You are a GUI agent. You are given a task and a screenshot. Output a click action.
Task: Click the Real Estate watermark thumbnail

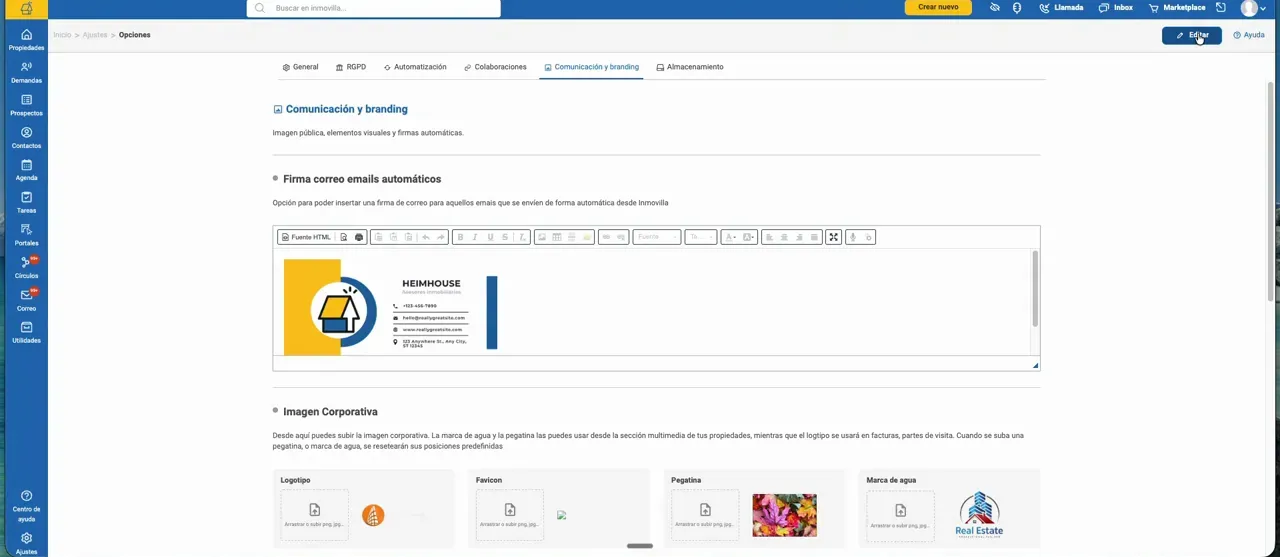click(979, 515)
